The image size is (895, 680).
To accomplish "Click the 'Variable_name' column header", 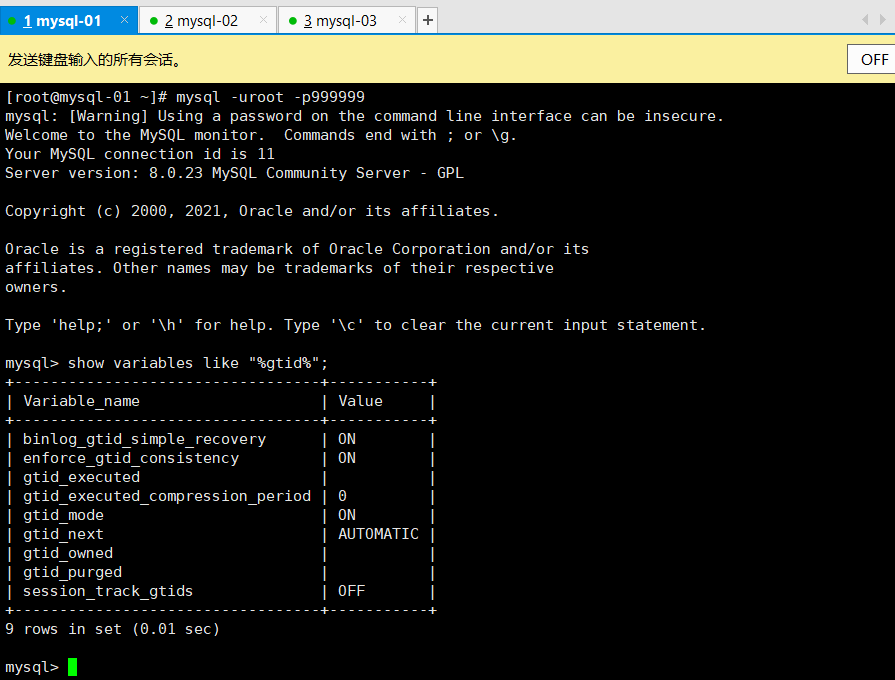I will tap(81, 401).
